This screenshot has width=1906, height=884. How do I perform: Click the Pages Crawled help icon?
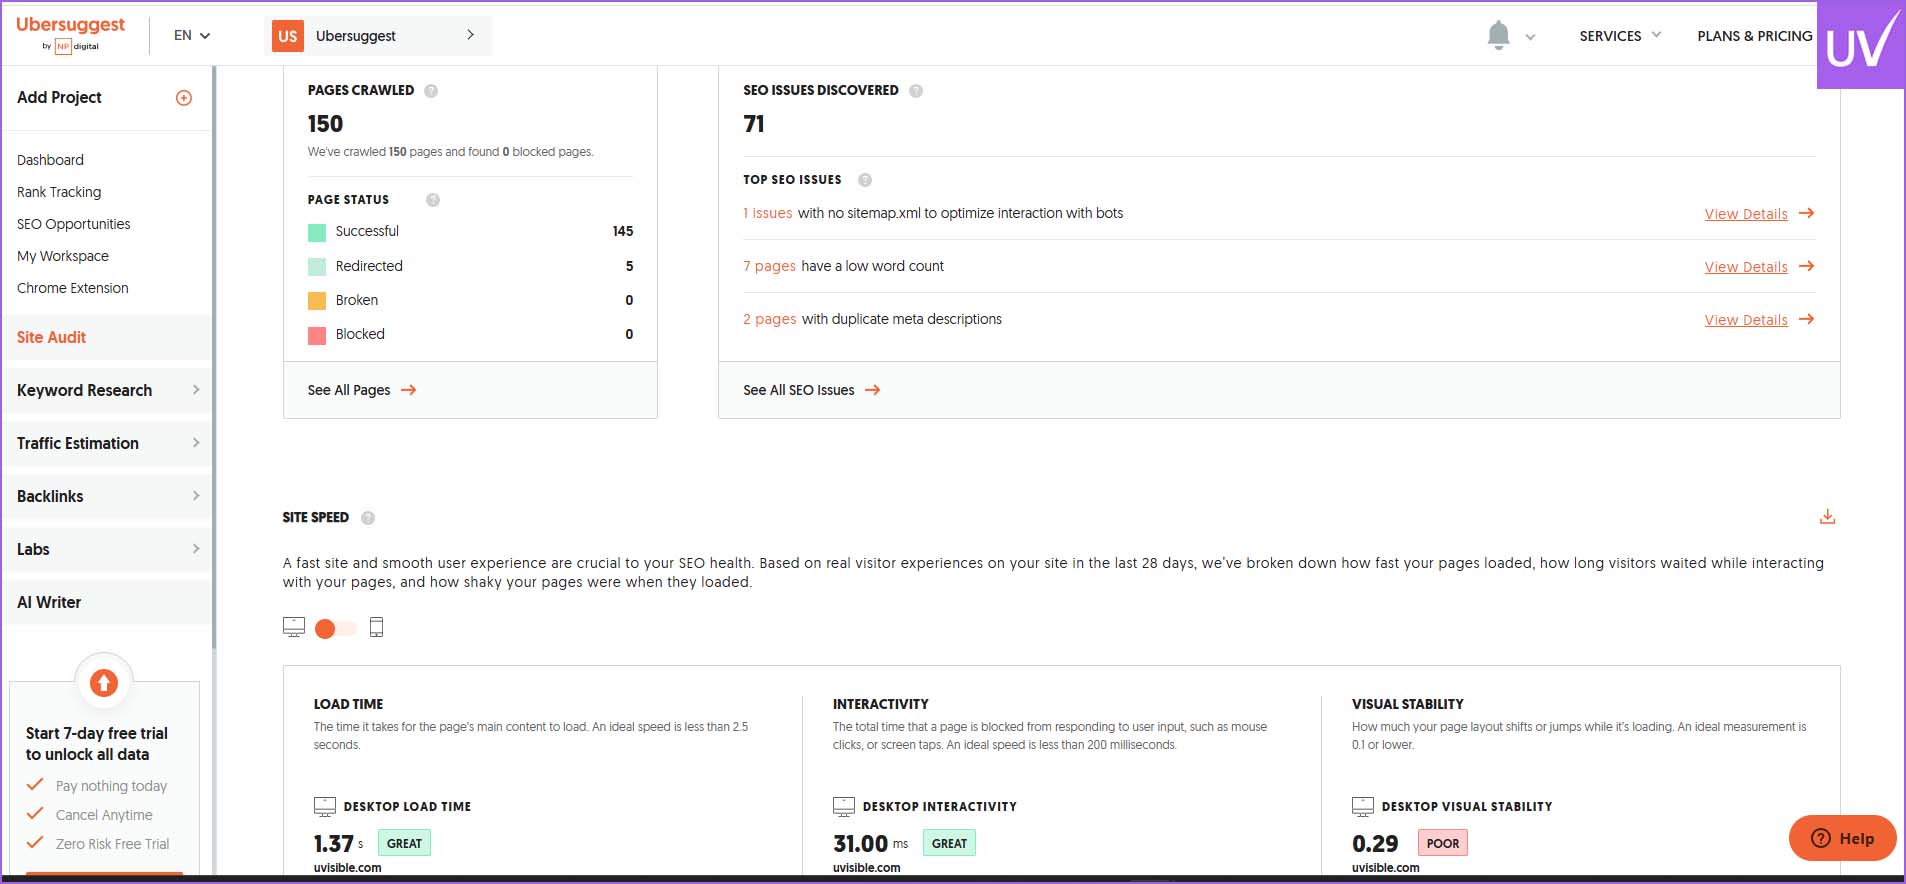[x=431, y=91]
